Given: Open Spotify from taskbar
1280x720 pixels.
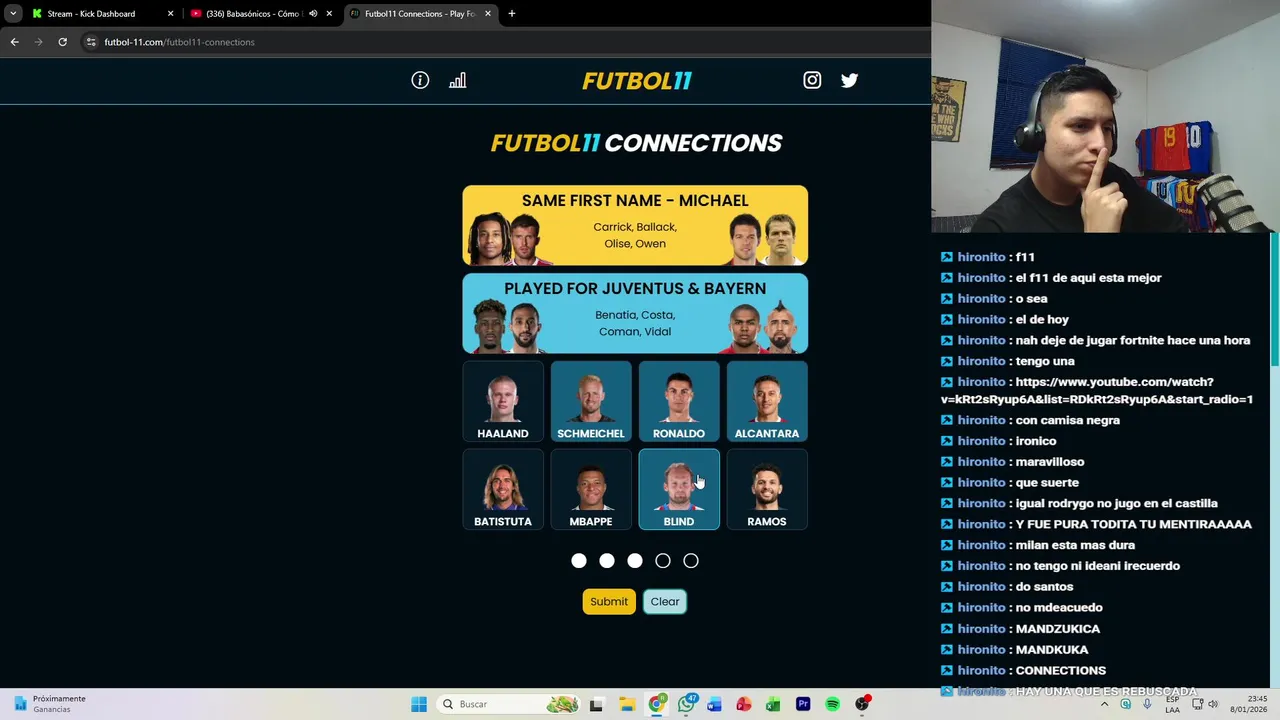Looking at the screenshot, I should [832, 704].
